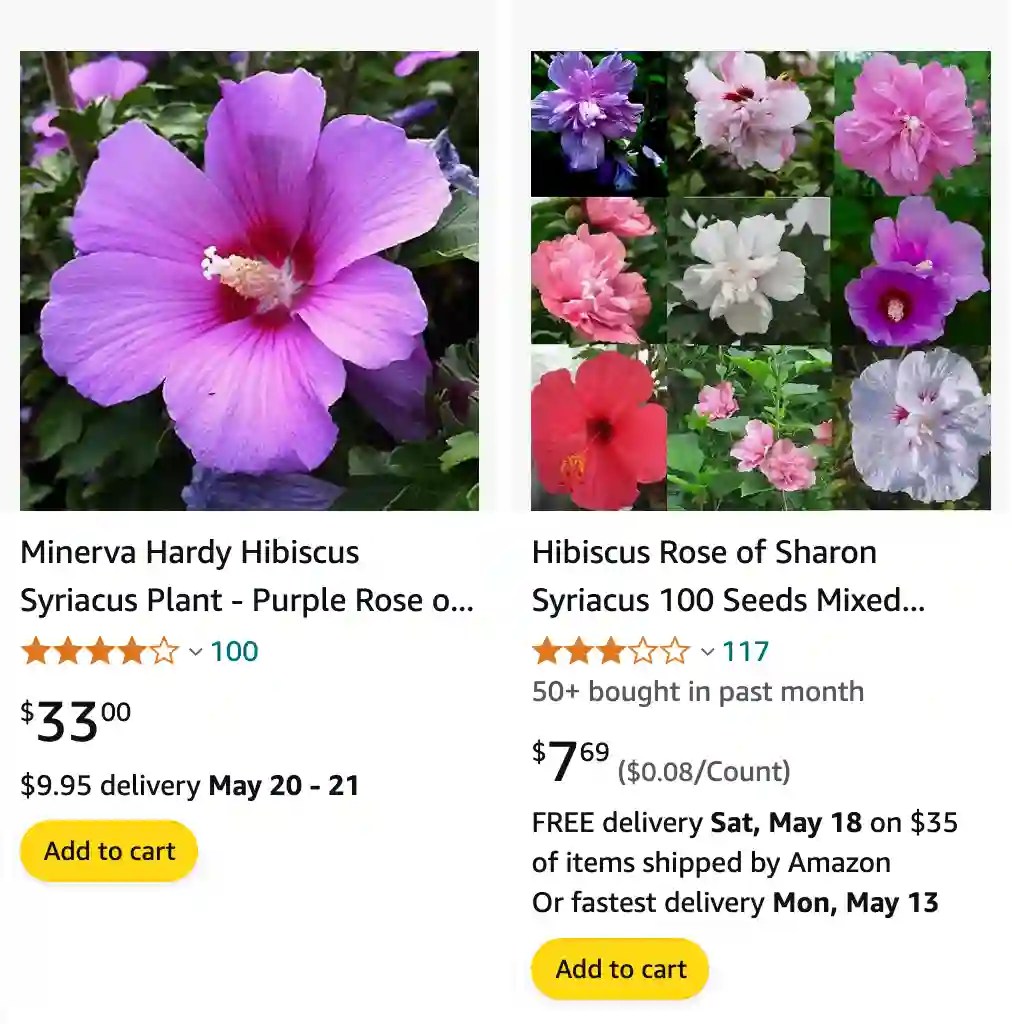
Task: Add Minerva Hardy Hibiscus to cart
Action: (108, 850)
